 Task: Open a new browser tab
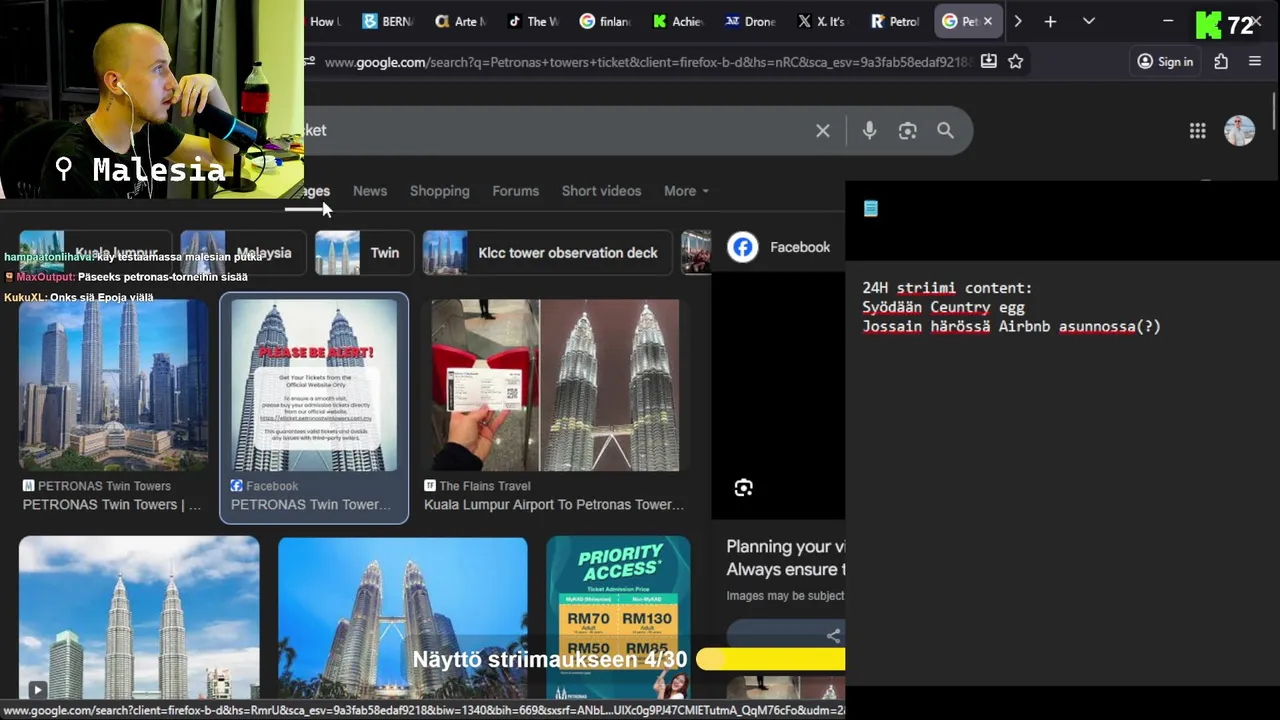pos(1050,21)
